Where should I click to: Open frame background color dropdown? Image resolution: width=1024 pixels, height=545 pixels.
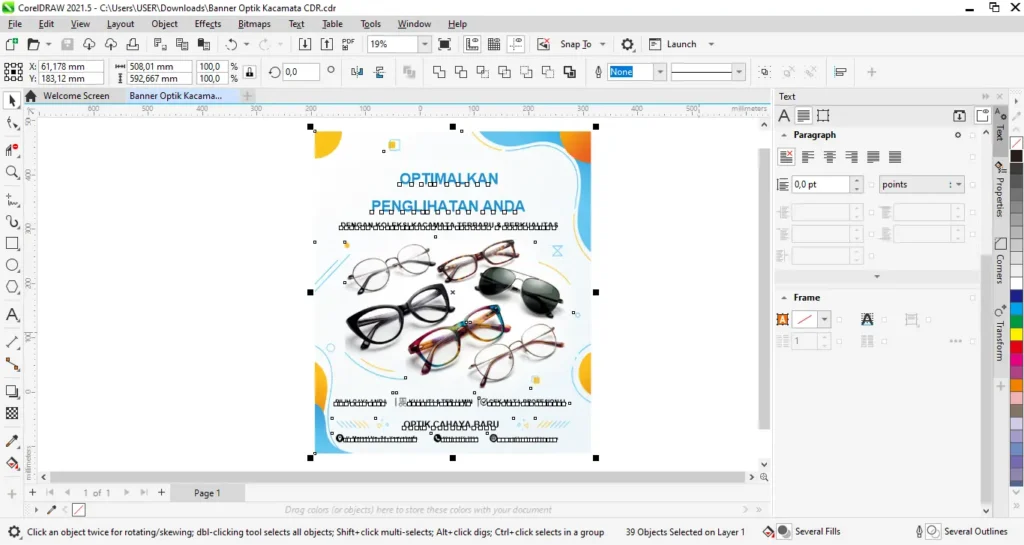[824, 319]
